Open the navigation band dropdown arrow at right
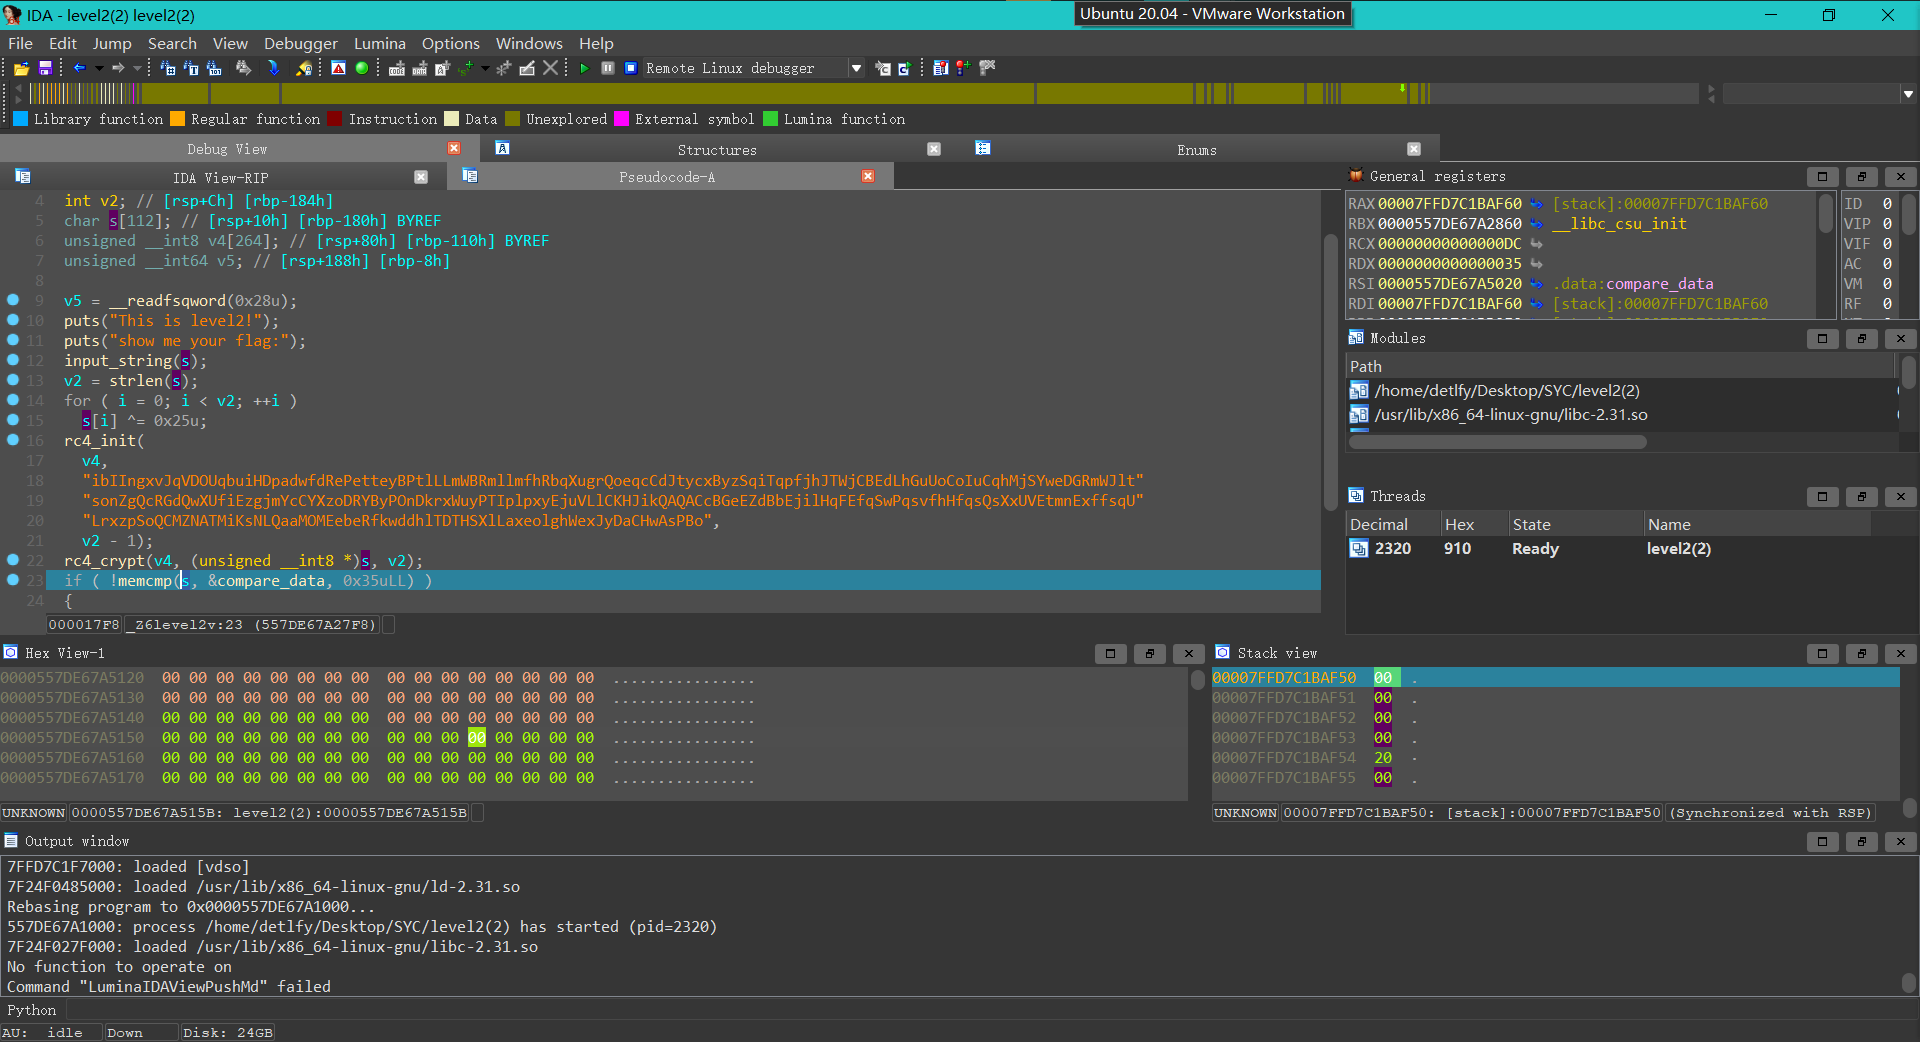This screenshot has width=1920, height=1042. pyautogui.click(x=1908, y=94)
